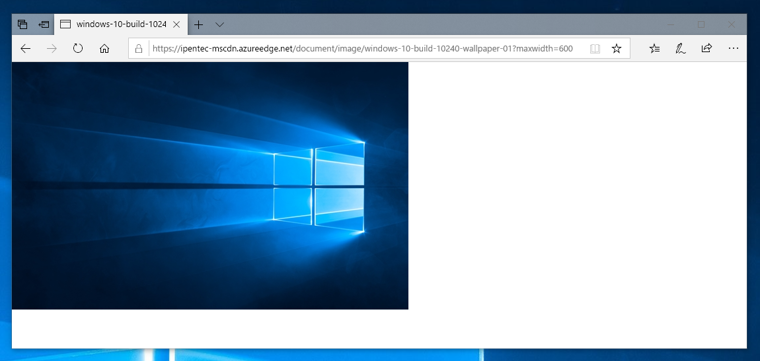Open the tabs you've set aside

pyautogui.click(x=22, y=24)
